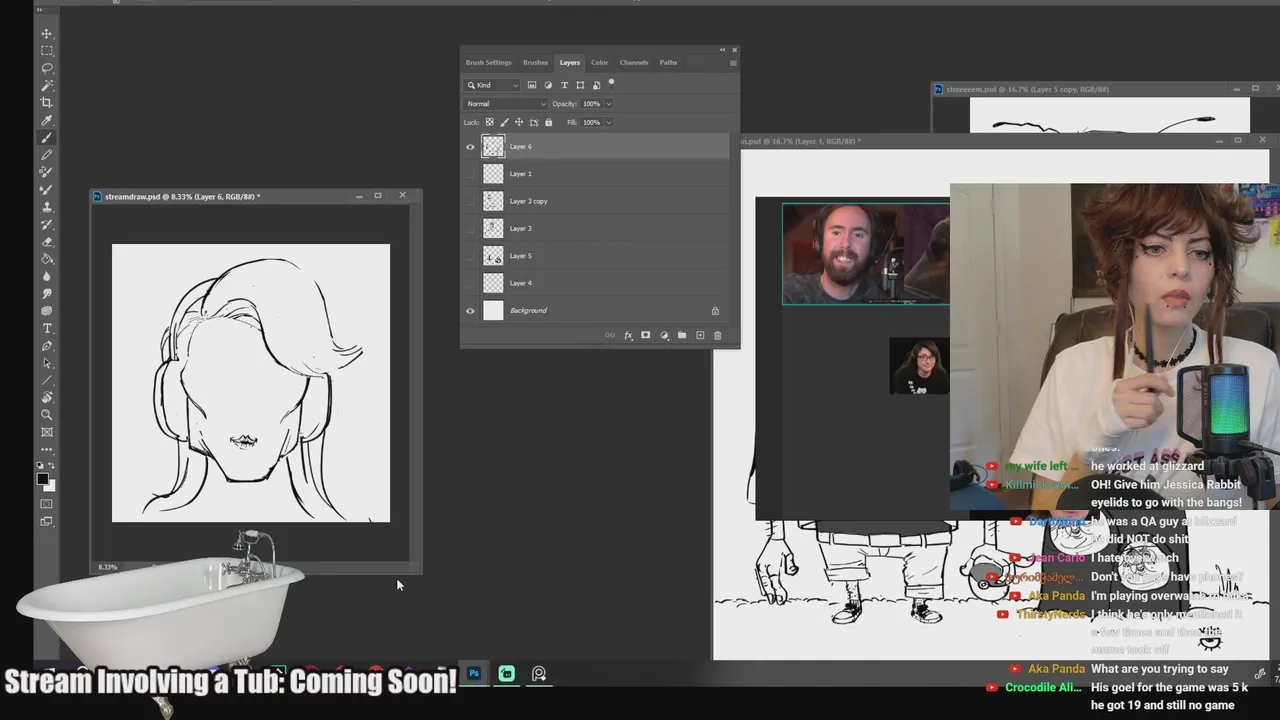Screen dimensions: 1280x720
Task: Switch to the Brushes tab
Action: (x=535, y=62)
